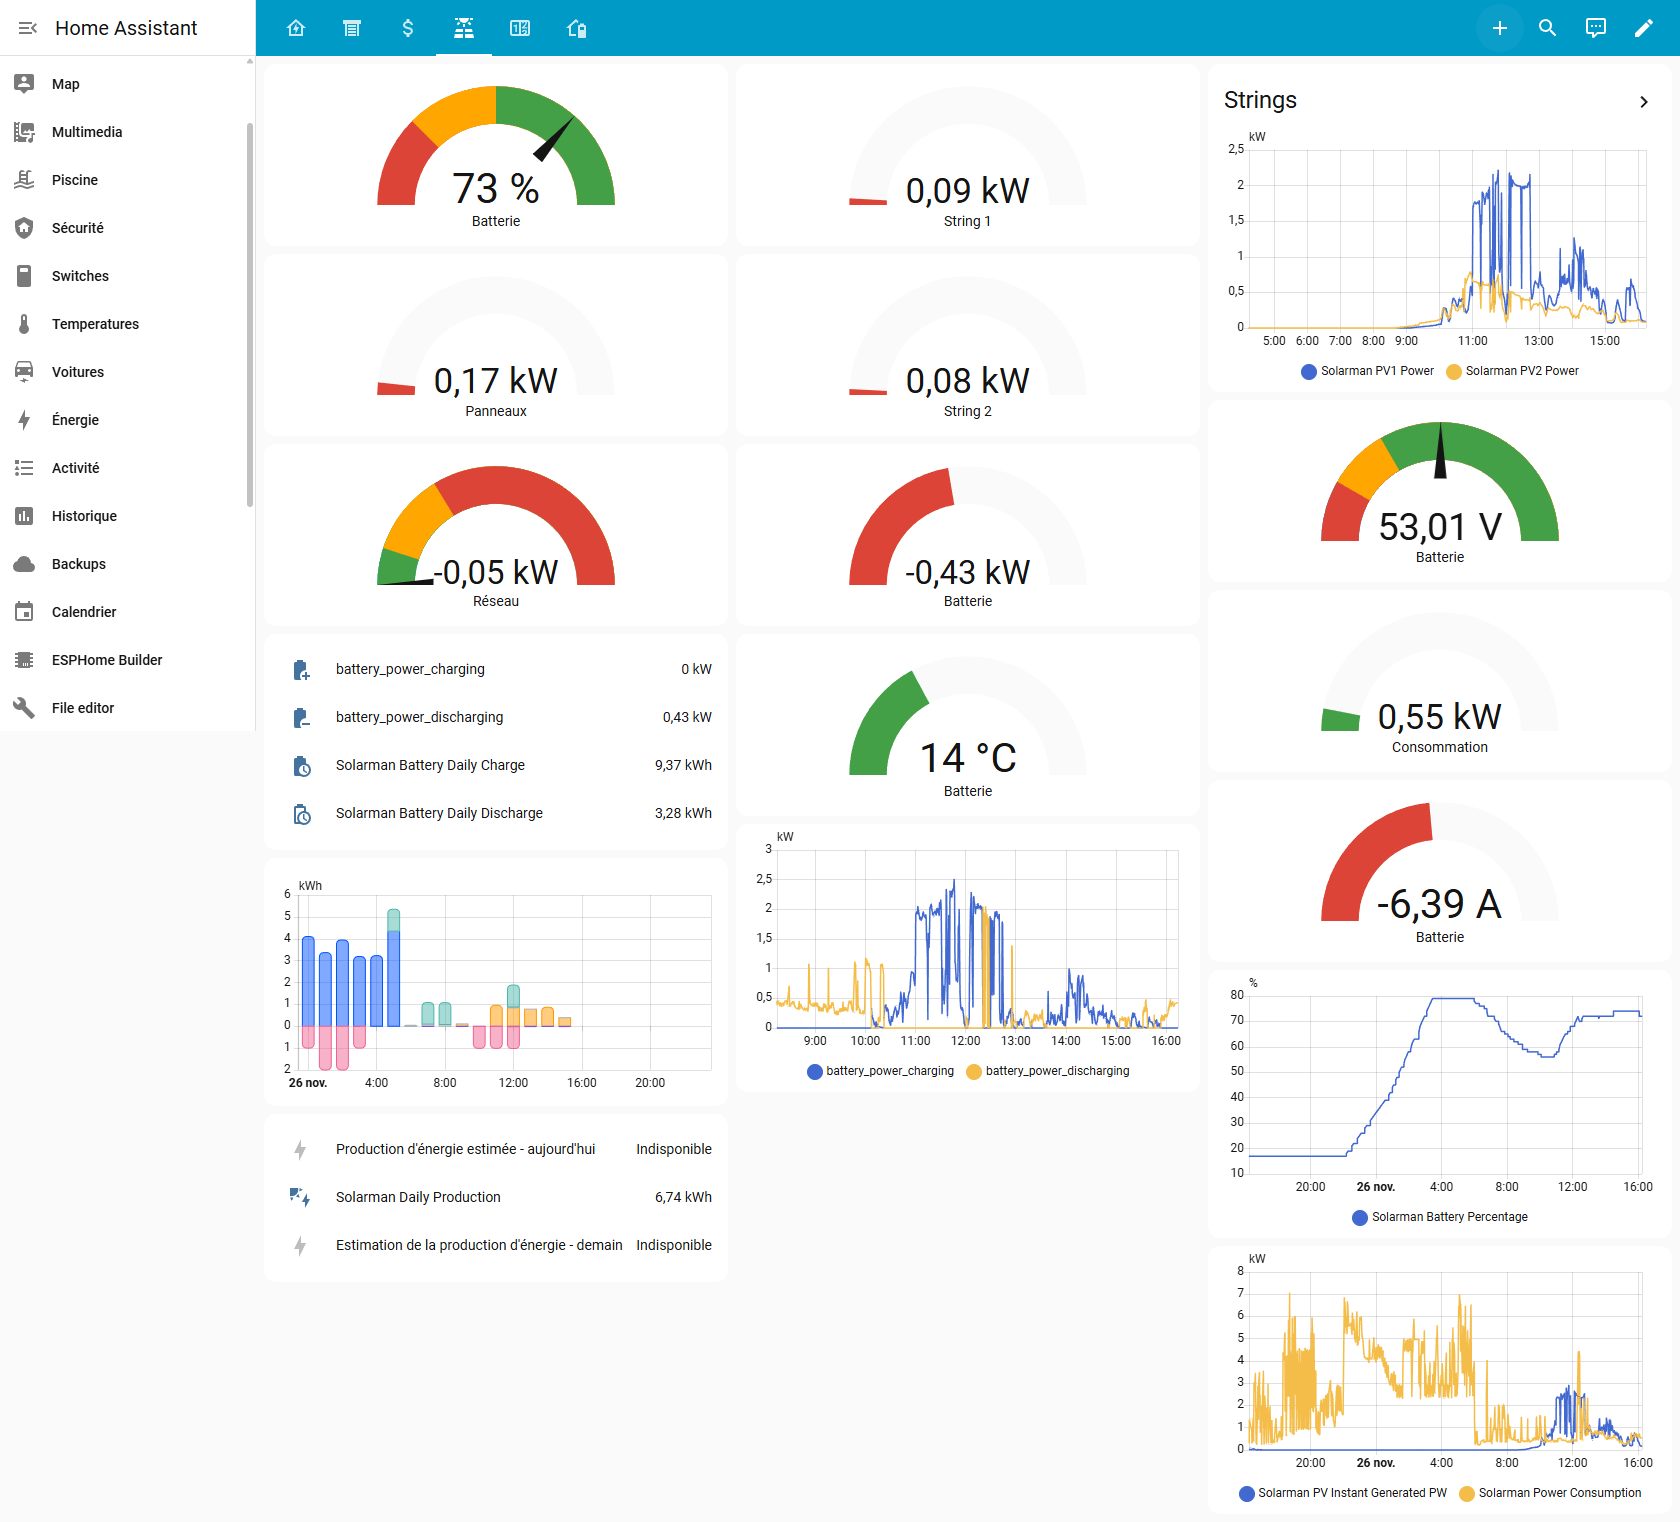
Task: Open the home view tab icon
Action: point(296,28)
